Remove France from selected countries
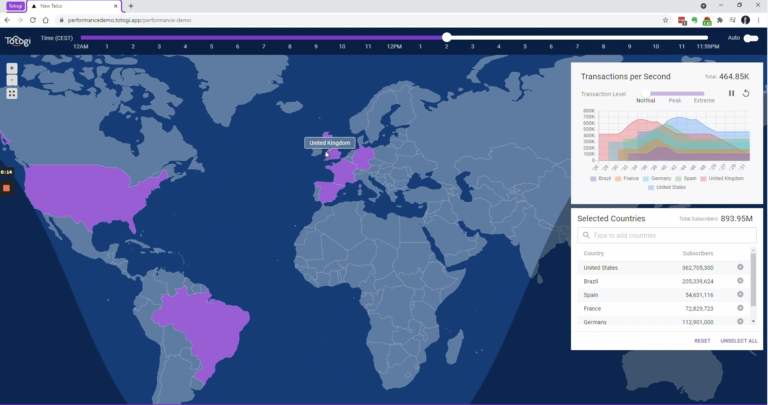 [x=740, y=309]
